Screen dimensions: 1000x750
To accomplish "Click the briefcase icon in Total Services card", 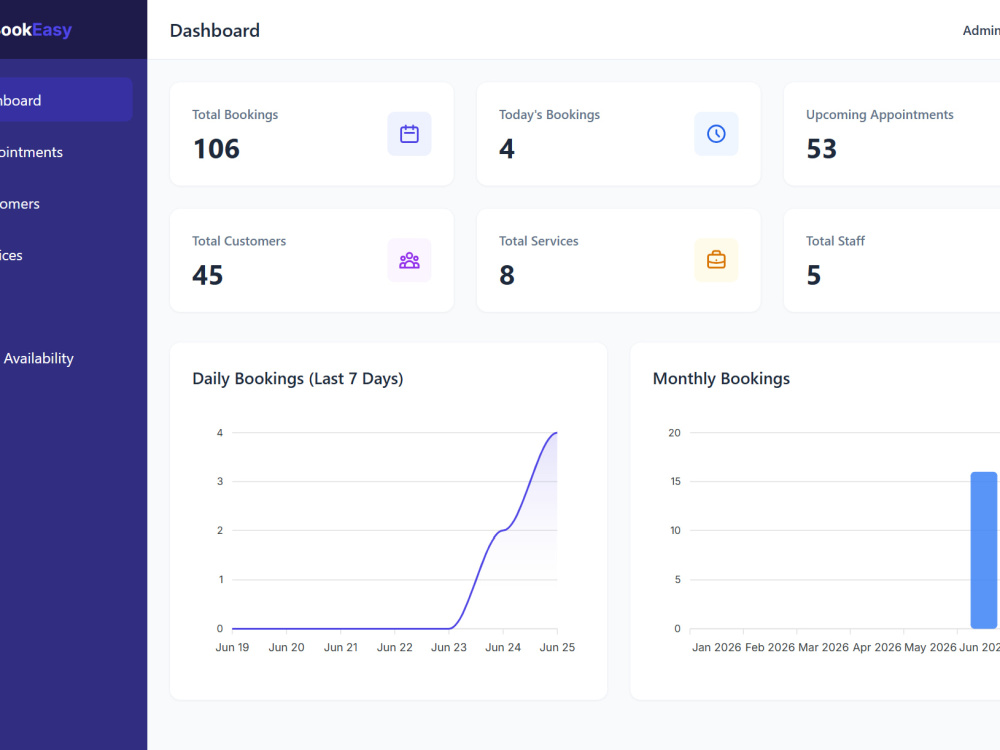I will tap(716, 260).
